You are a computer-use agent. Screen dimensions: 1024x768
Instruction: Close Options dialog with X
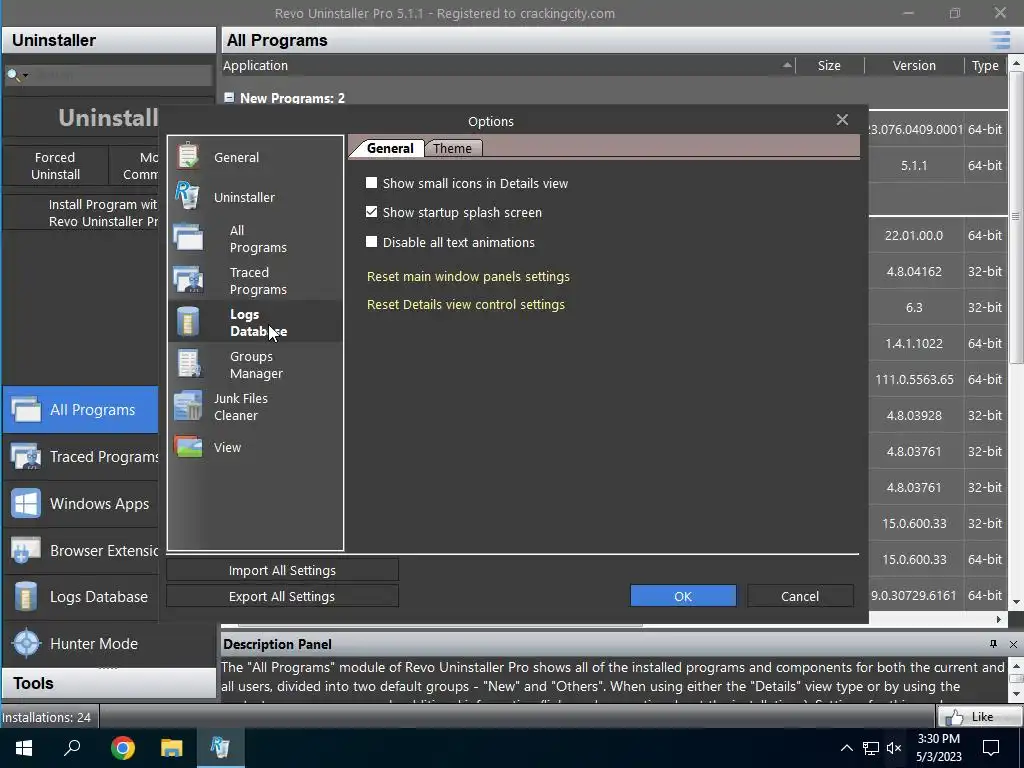point(842,120)
